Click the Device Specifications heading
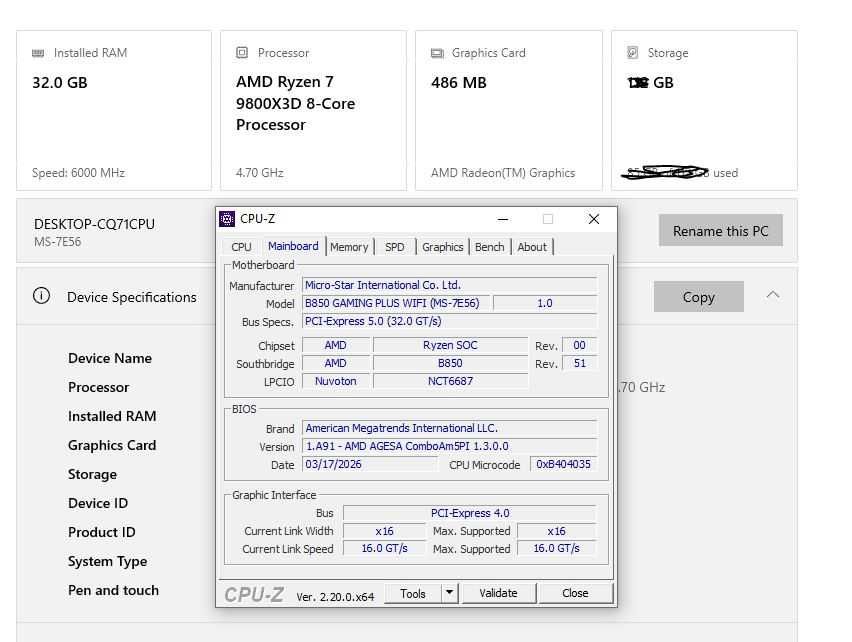The height and width of the screenshot is (642, 852). point(131,297)
